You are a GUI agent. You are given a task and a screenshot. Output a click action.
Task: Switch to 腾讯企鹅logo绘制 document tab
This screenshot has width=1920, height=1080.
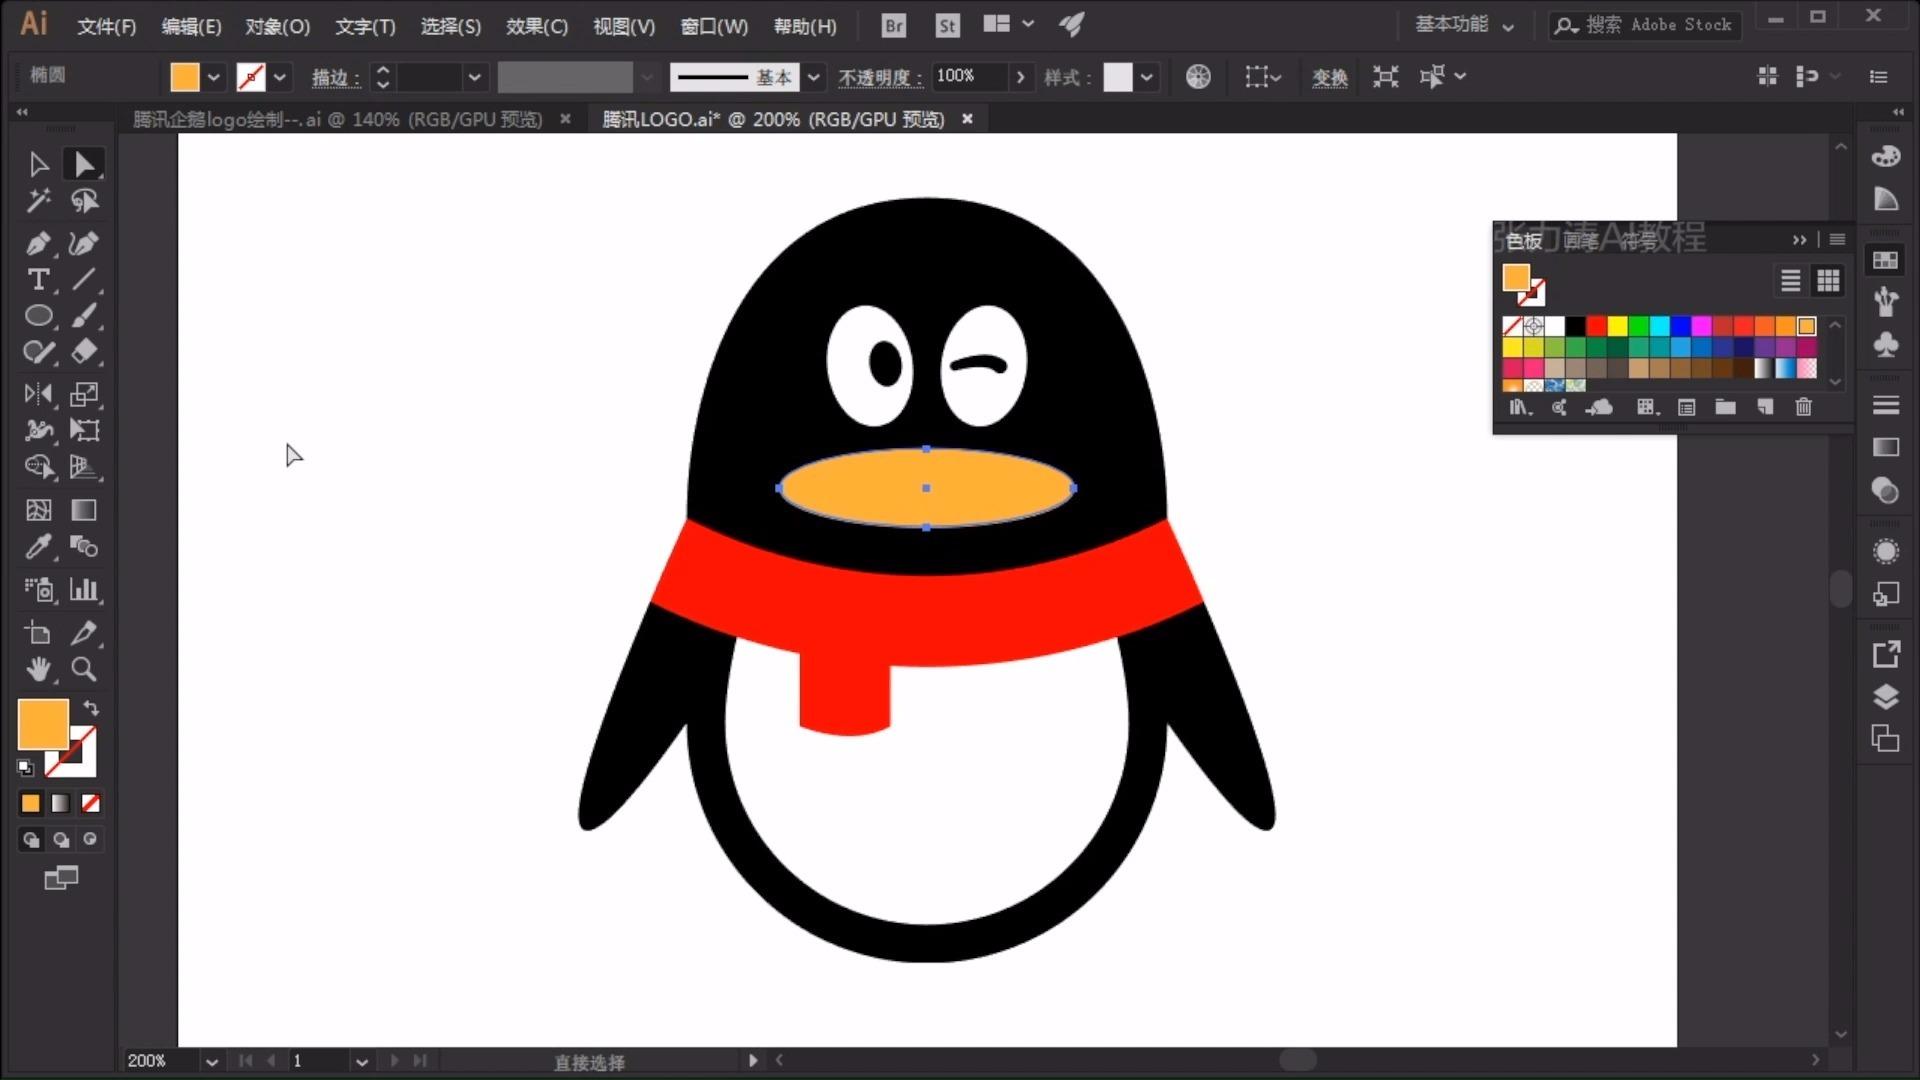(x=337, y=119)
